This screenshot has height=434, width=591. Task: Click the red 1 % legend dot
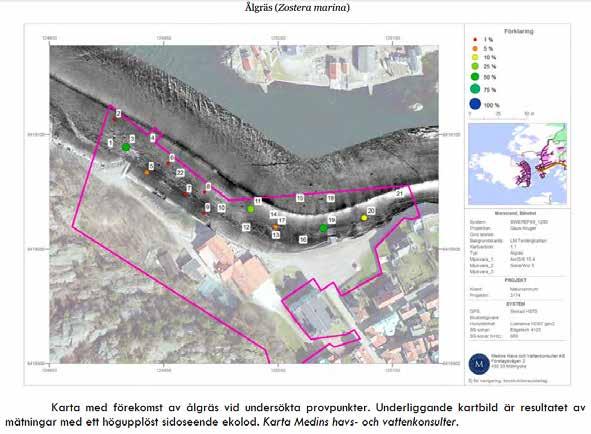pyautogui.click(x=475, y=39)
